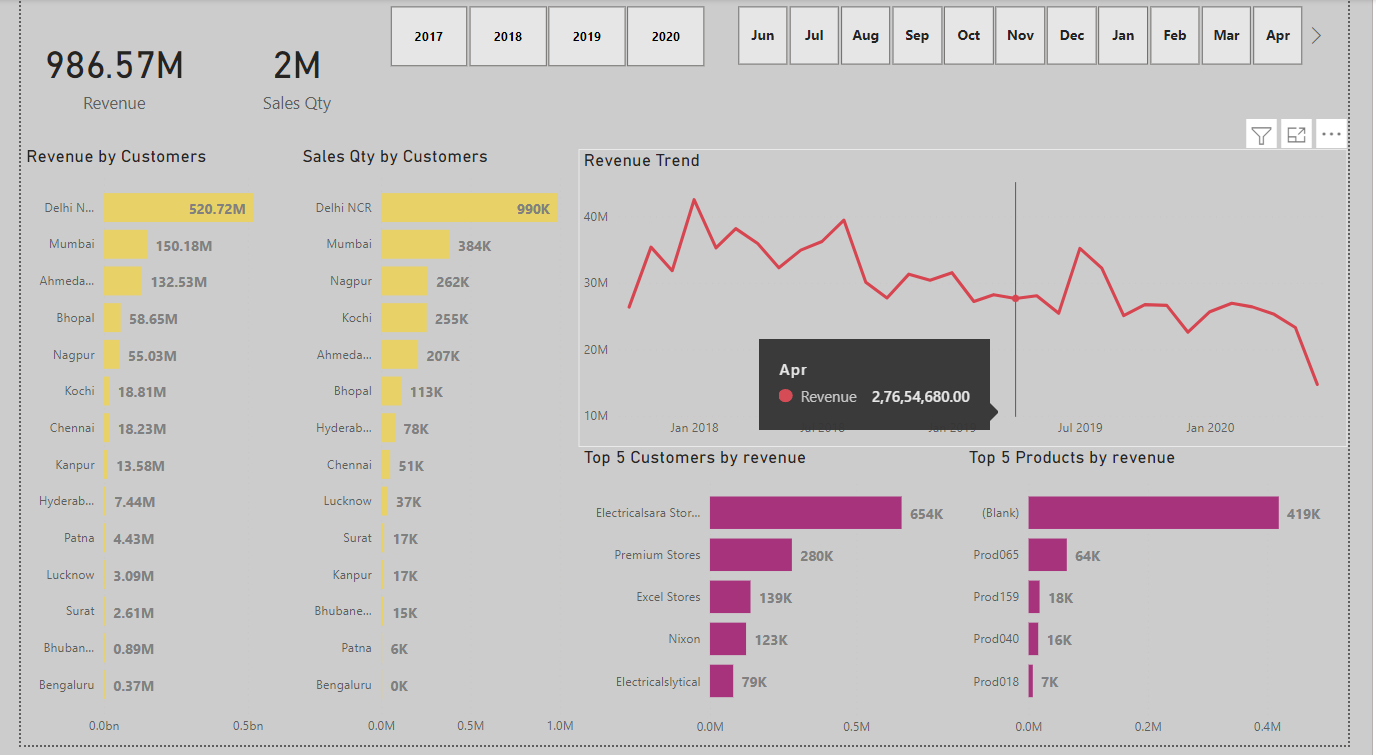Select Jun in the month slicer
Screen dimensions: 1376x755
click(762, 35)
